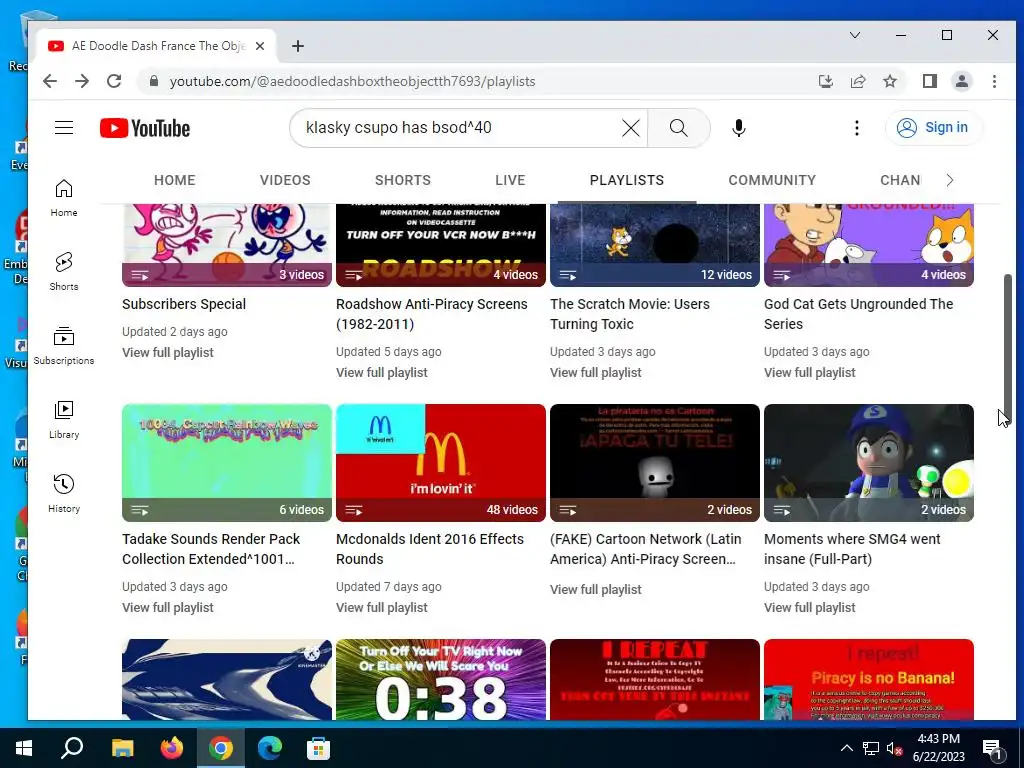Viewport: 1024px width, 768px height.
Task: Open the Chrome three-dot menu
Action: 994,81
